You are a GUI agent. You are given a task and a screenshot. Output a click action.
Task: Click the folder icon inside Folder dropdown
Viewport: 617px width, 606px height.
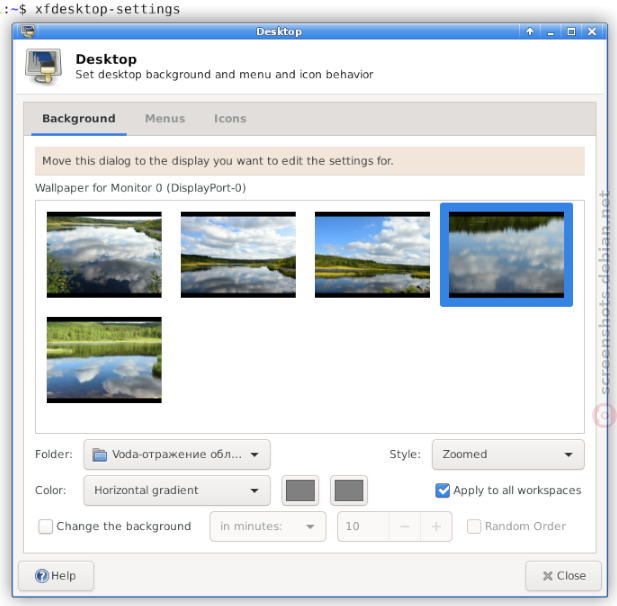[100, 455]
